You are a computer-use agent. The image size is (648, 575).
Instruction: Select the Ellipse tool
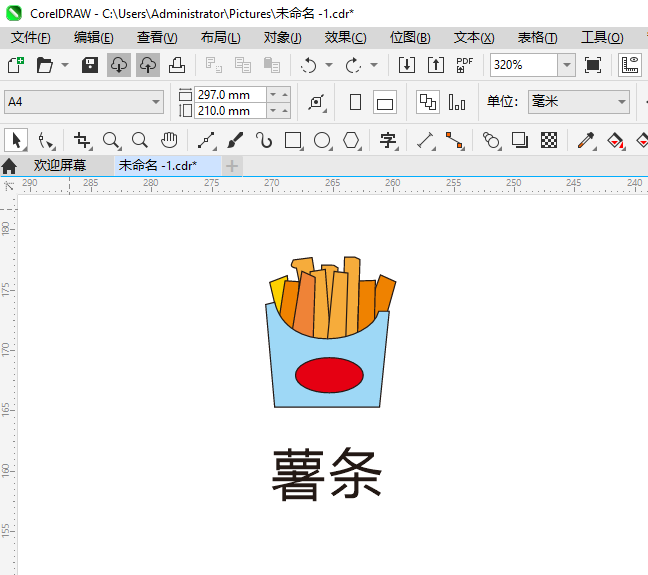pos(322,141)
